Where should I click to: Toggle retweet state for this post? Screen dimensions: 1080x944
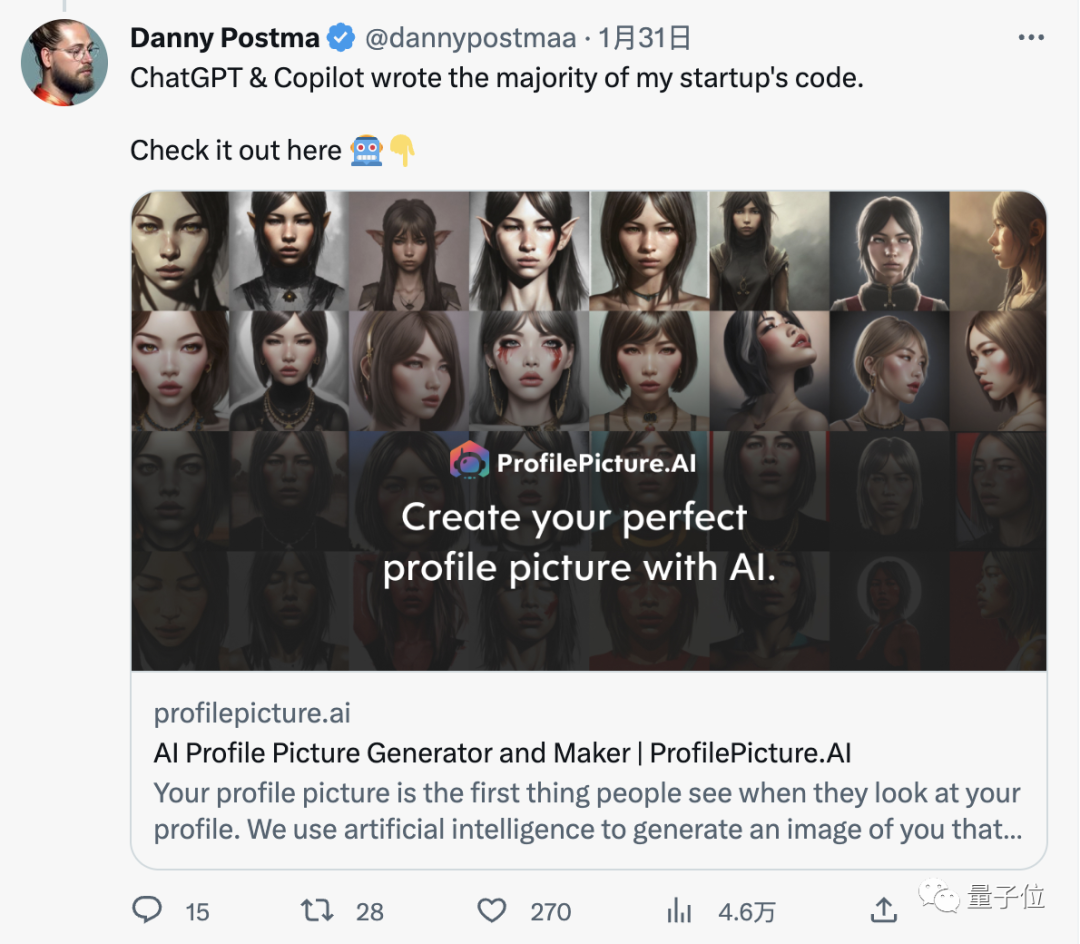[x=317, y=911]
